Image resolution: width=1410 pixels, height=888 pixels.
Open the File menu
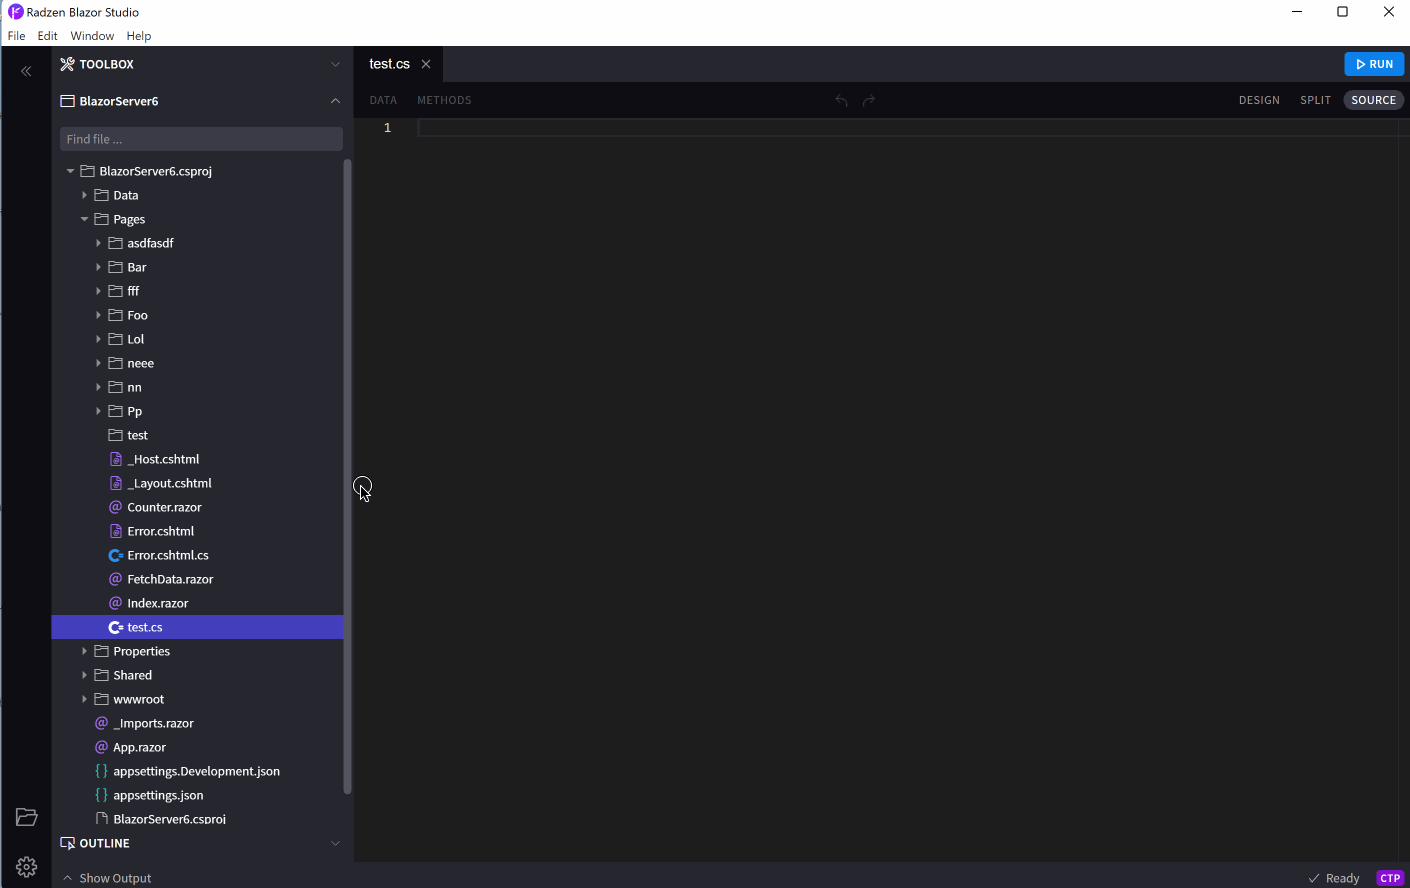pos(16,35)
